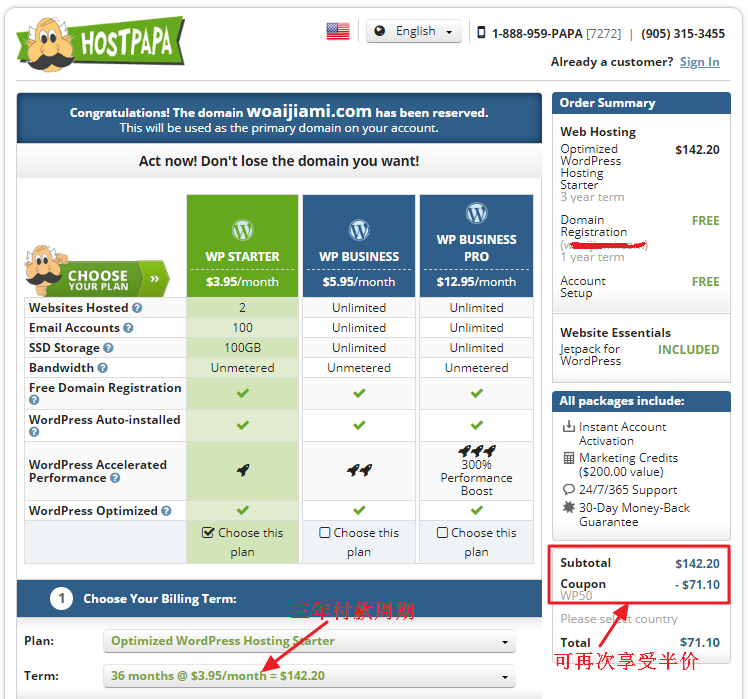Image resolution: width=748 pixels, height=699 pixels.
Task: Click the (905) 315-3455 phone number
Action: pos(683,34)
